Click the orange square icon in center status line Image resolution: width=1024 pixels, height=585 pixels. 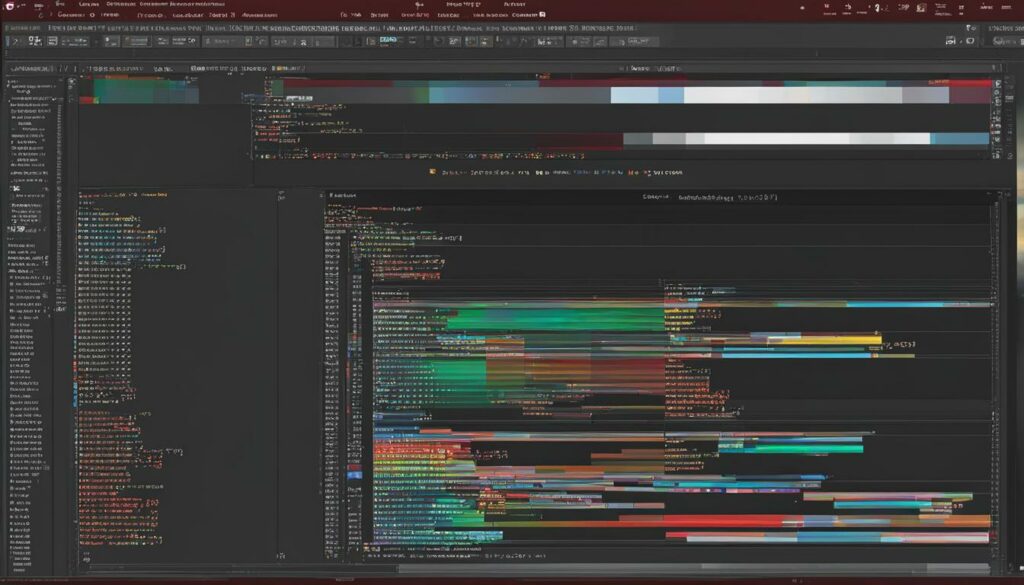[432, 172]
